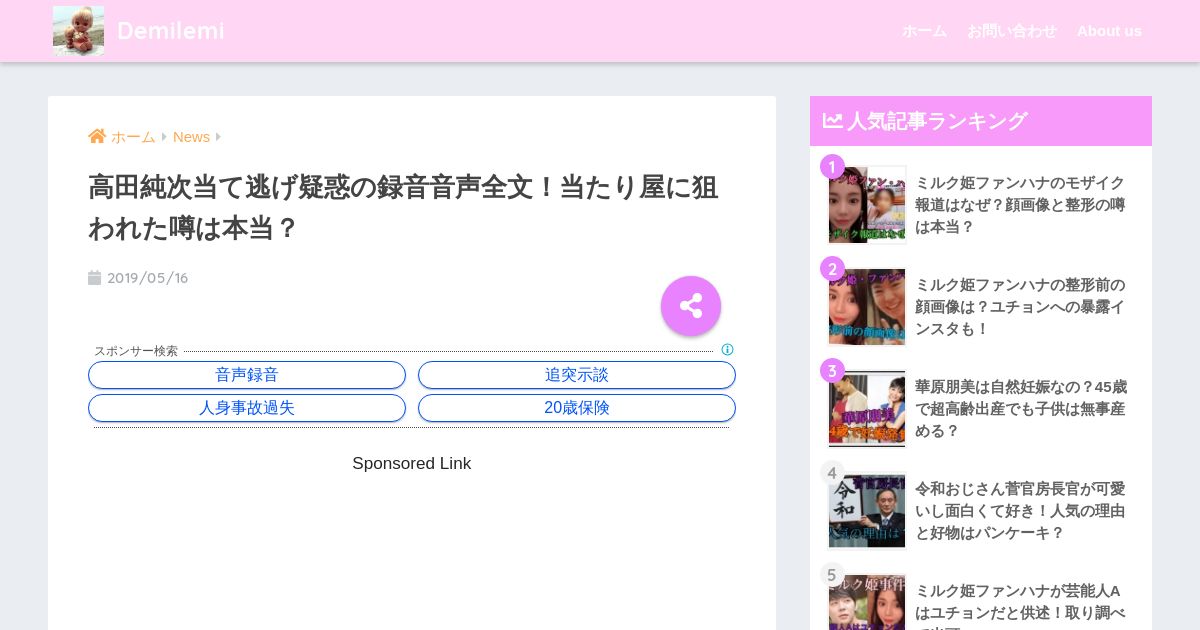The image size is (1200, 630).
Task: Select the 20歳保険 sponsored search button
Action: 577,408
